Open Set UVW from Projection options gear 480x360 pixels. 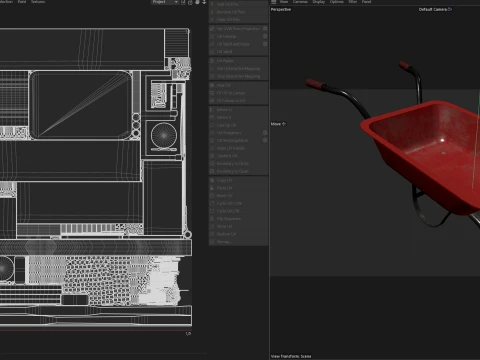click(x=265, y=29)
